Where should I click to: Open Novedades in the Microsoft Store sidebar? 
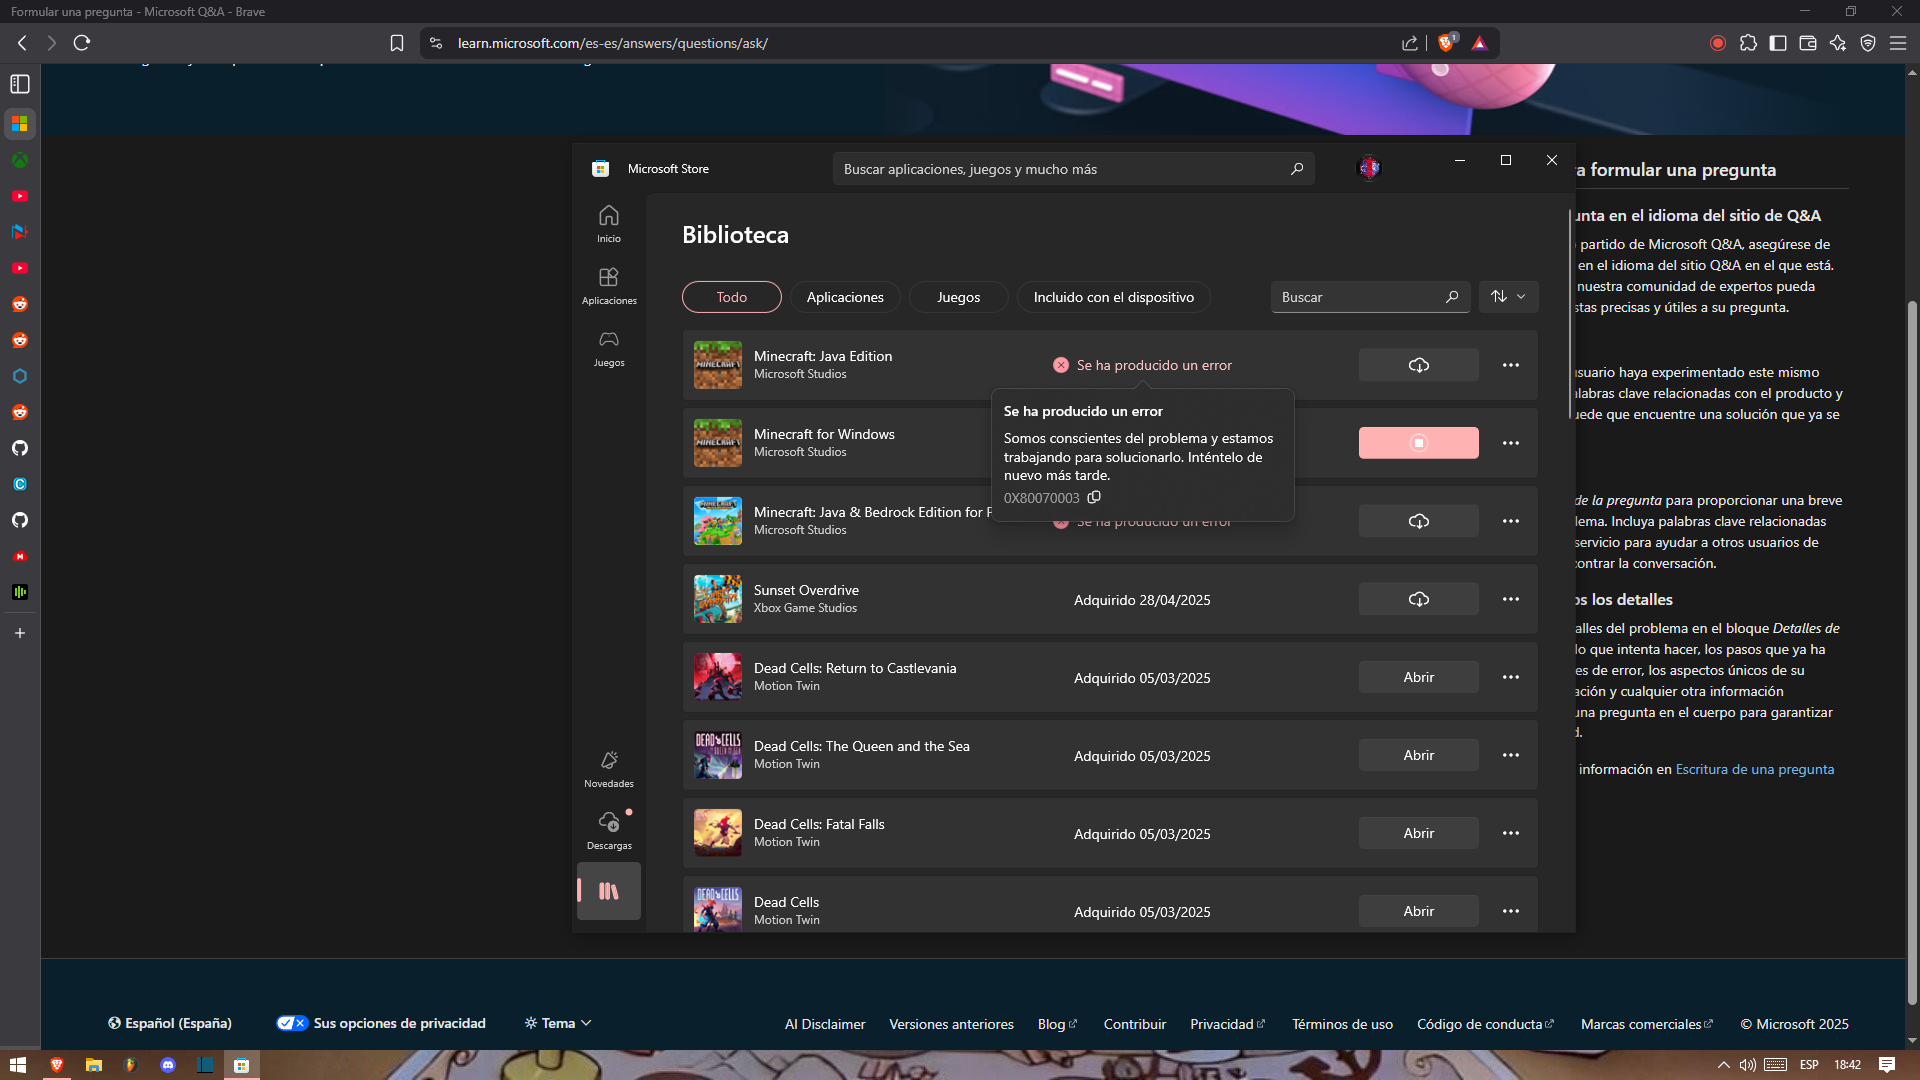pyautogui.click(x=609, y=769)
